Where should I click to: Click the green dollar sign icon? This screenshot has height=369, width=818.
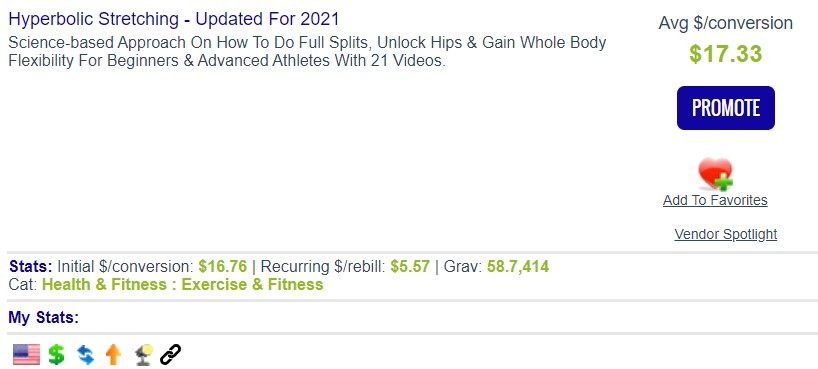(56, 354)
